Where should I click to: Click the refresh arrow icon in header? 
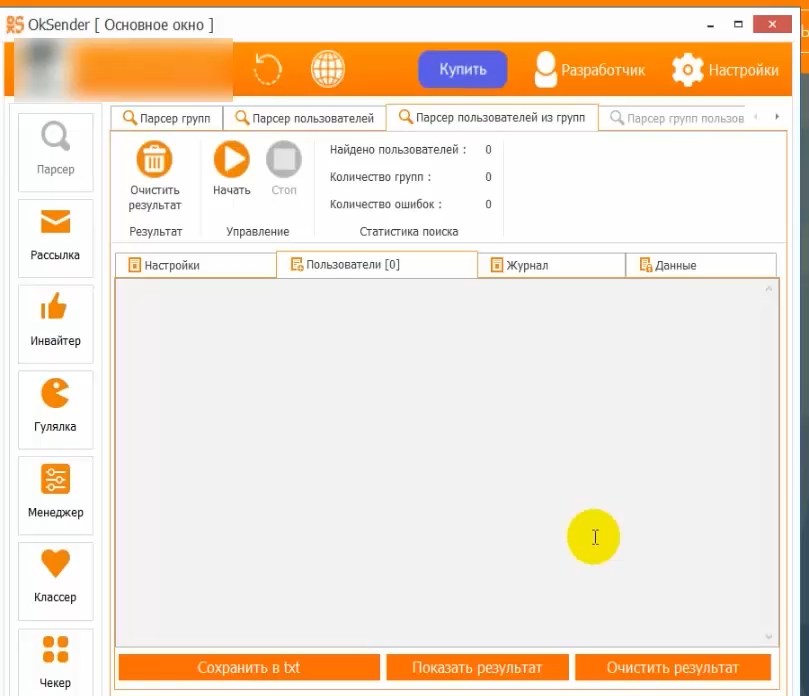point(268,70)
